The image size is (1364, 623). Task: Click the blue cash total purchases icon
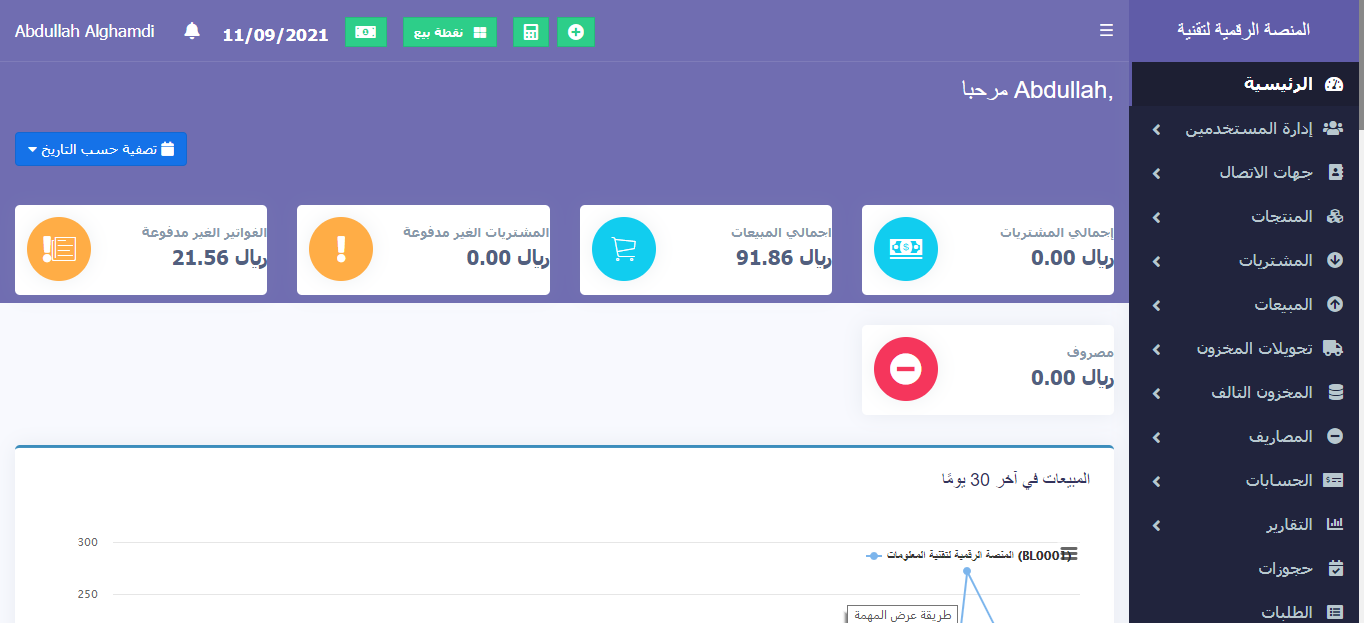point(906,249)
